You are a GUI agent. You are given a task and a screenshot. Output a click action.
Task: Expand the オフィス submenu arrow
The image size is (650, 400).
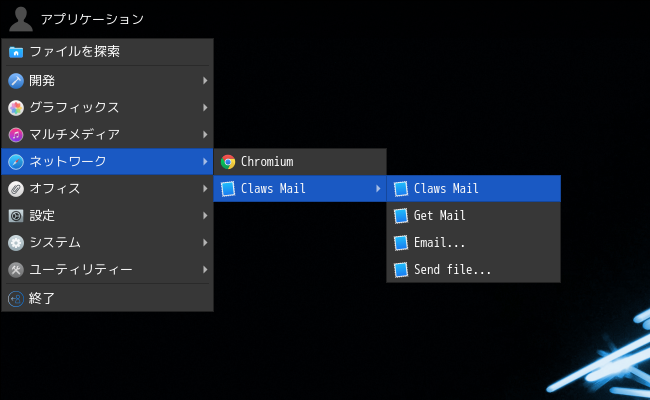tap(205, 188)
